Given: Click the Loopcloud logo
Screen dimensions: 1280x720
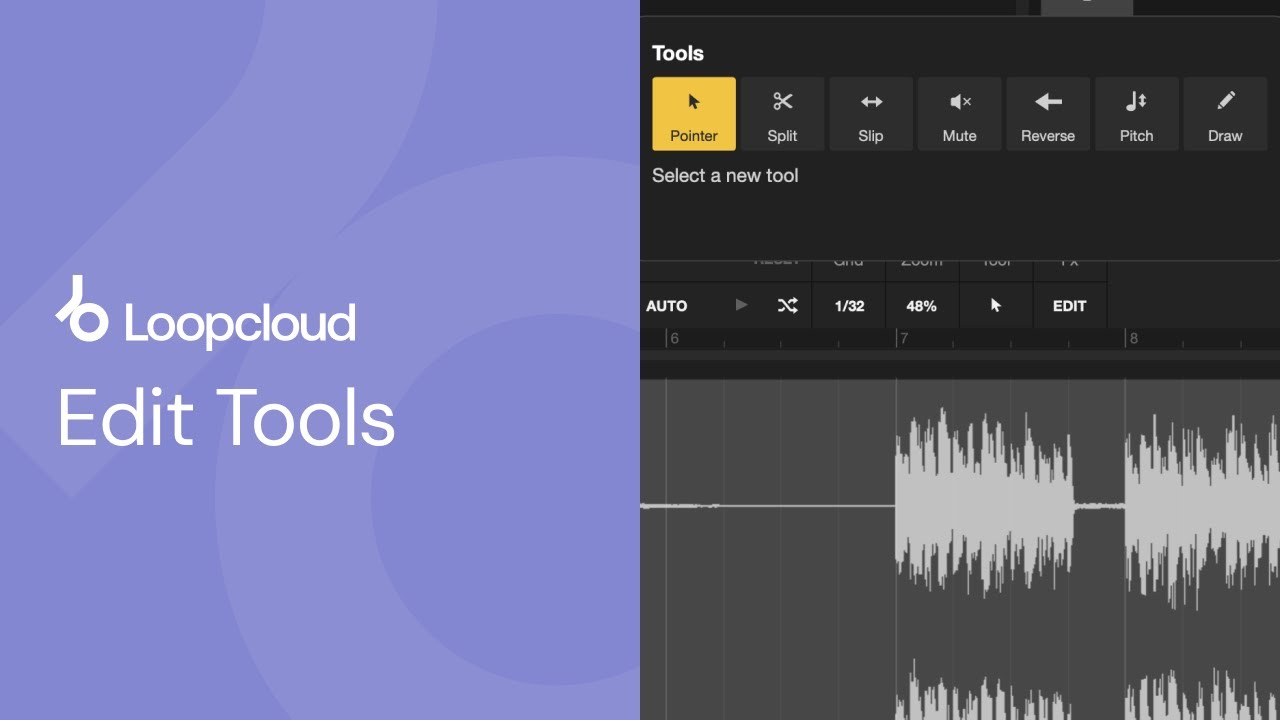Looking at the screenshot, I should pos(206,311).
